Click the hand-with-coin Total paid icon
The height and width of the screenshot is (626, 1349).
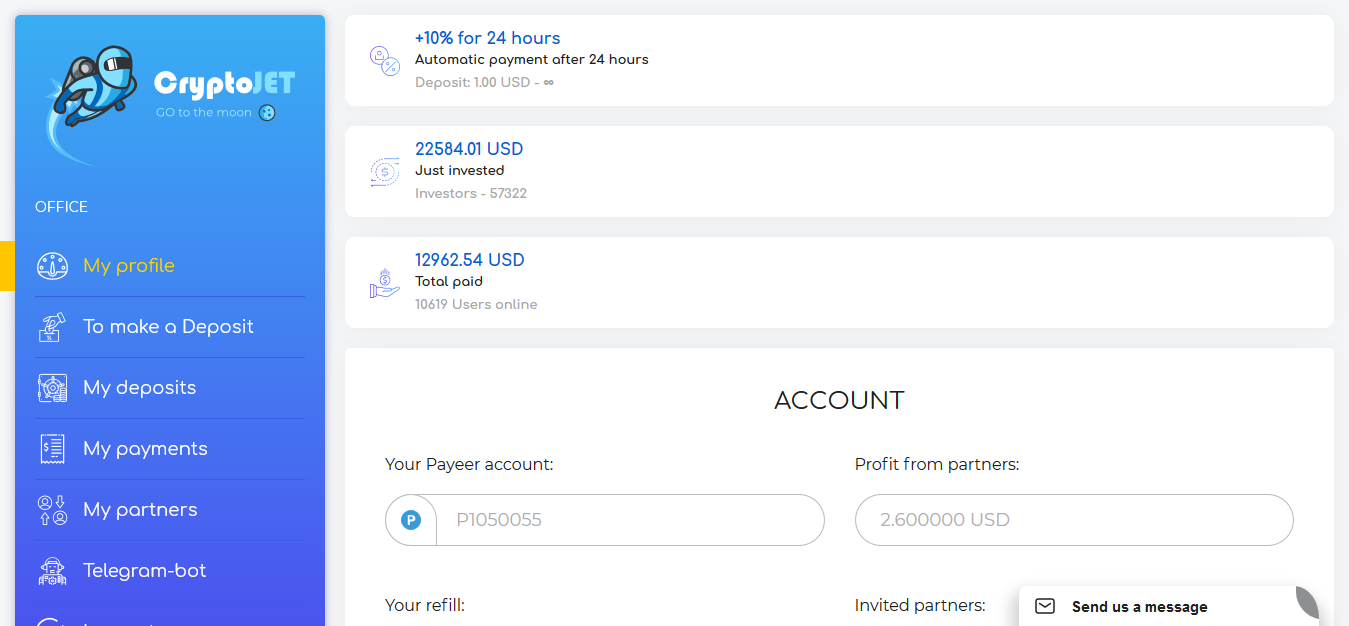click(x=384, y=283)
